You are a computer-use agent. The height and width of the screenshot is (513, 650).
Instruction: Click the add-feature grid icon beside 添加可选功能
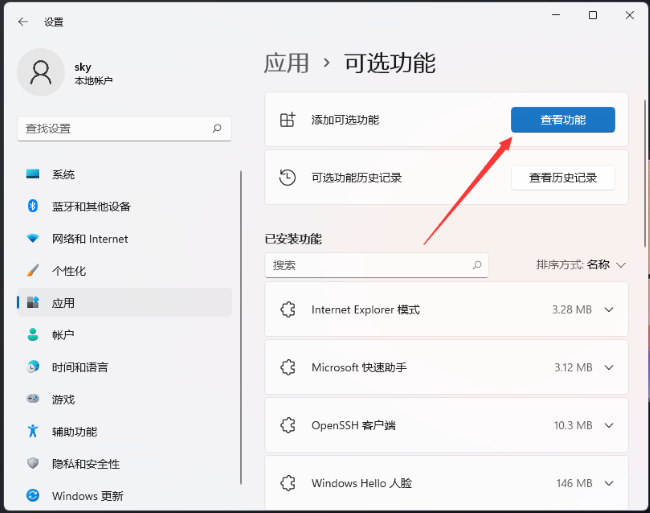pos(287,120)
